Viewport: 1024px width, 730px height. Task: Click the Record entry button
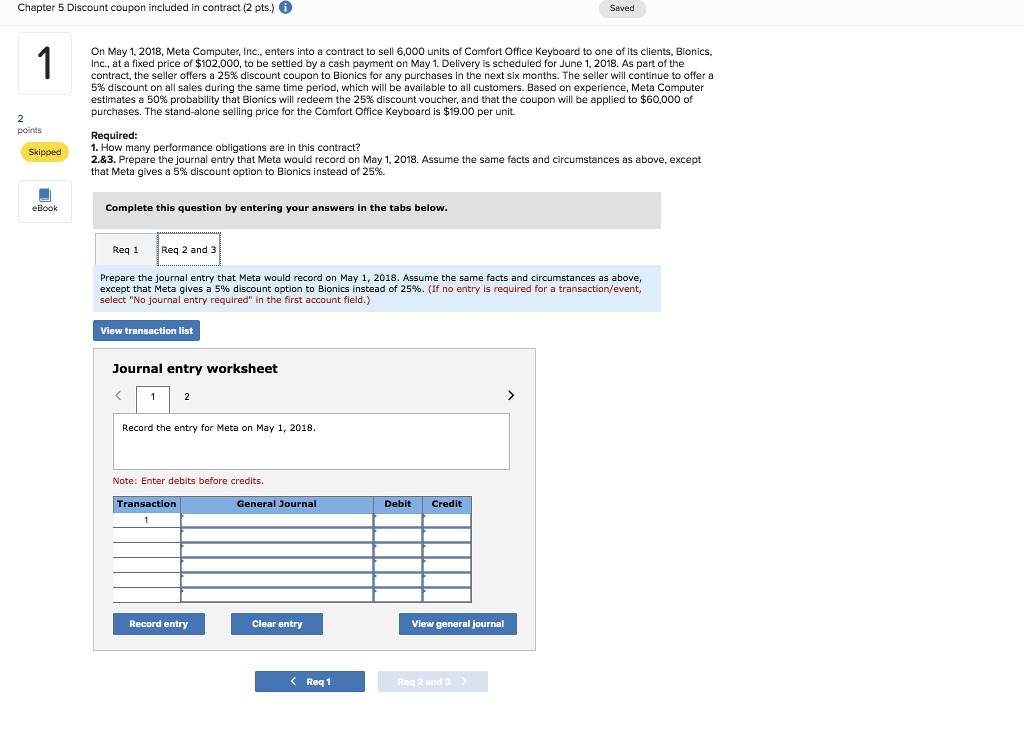point(159,624)
